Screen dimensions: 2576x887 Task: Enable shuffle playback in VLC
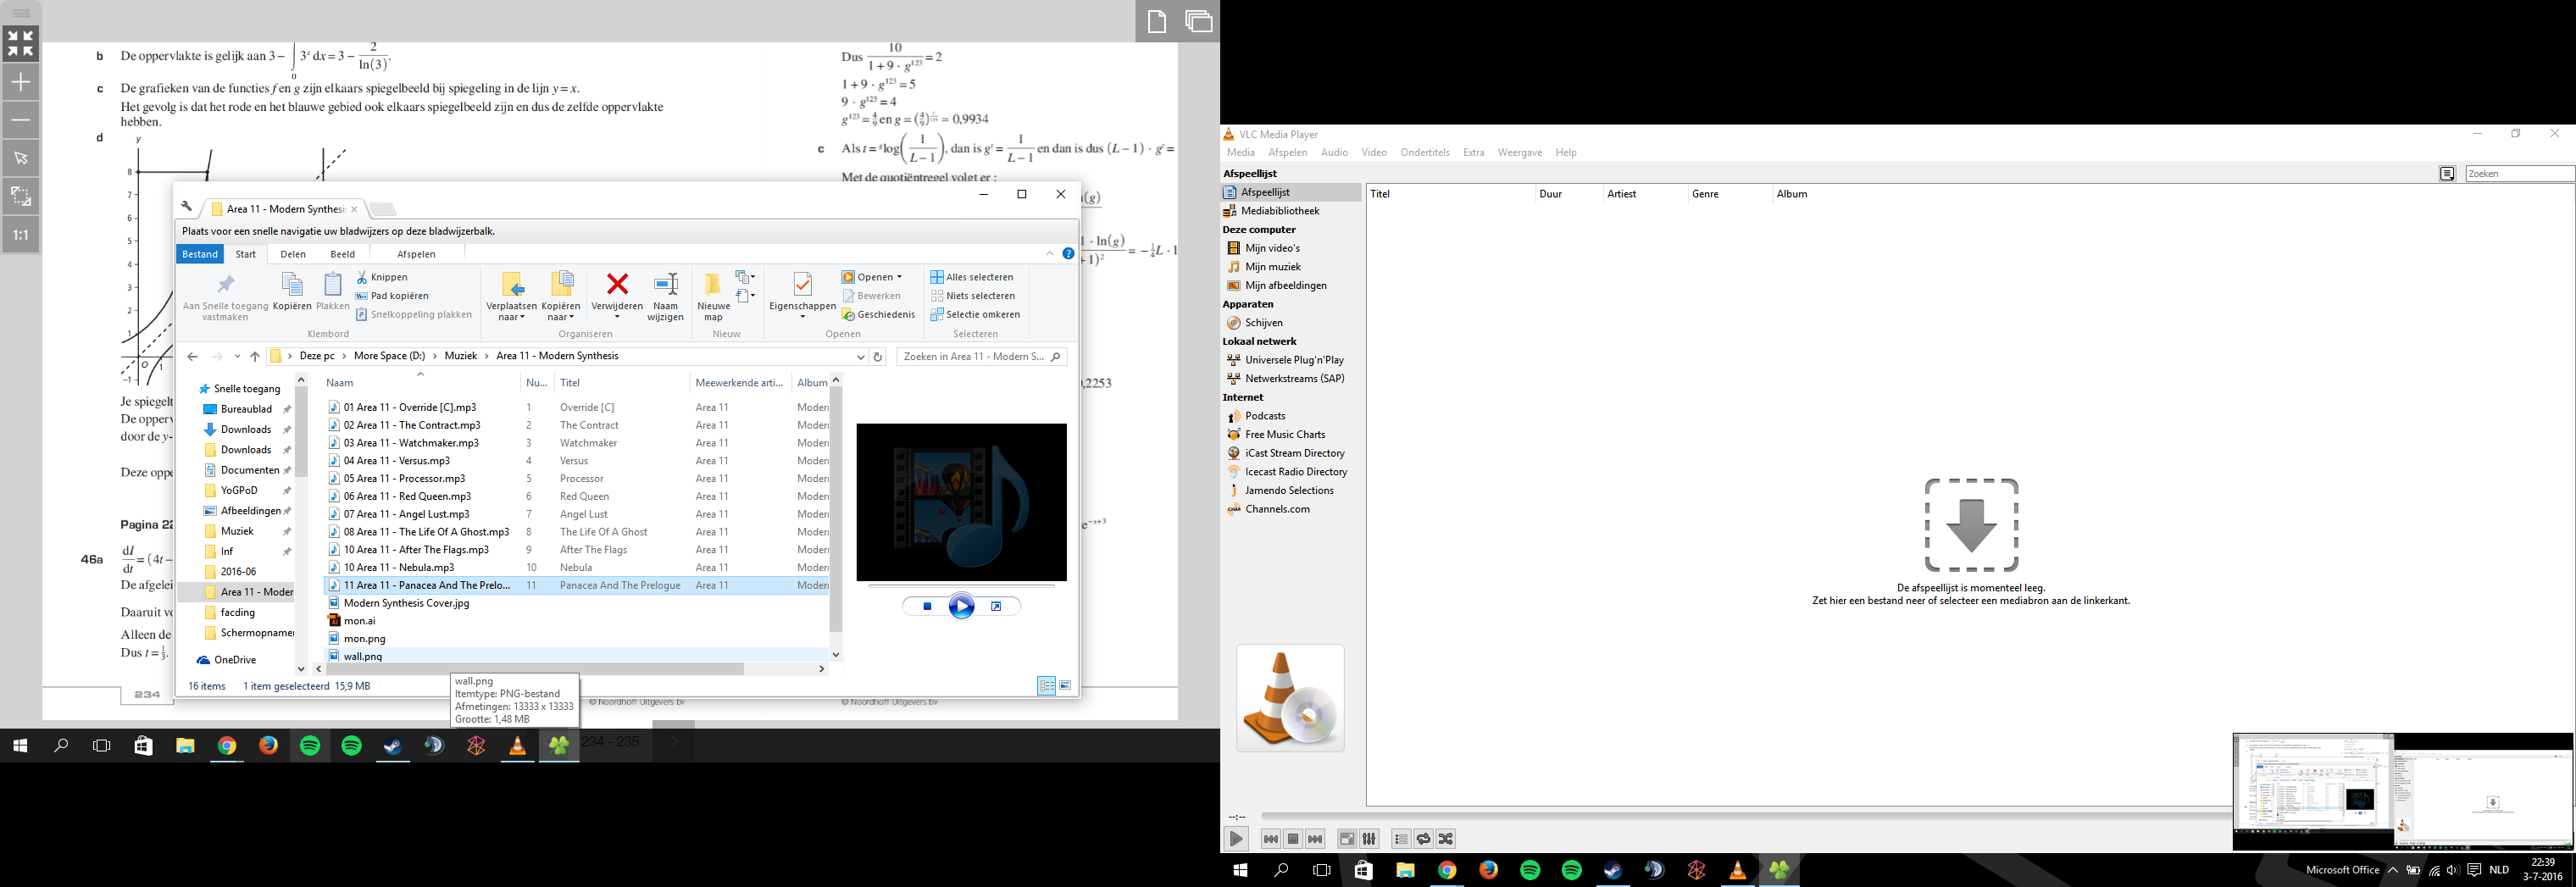click(1445, 839)
